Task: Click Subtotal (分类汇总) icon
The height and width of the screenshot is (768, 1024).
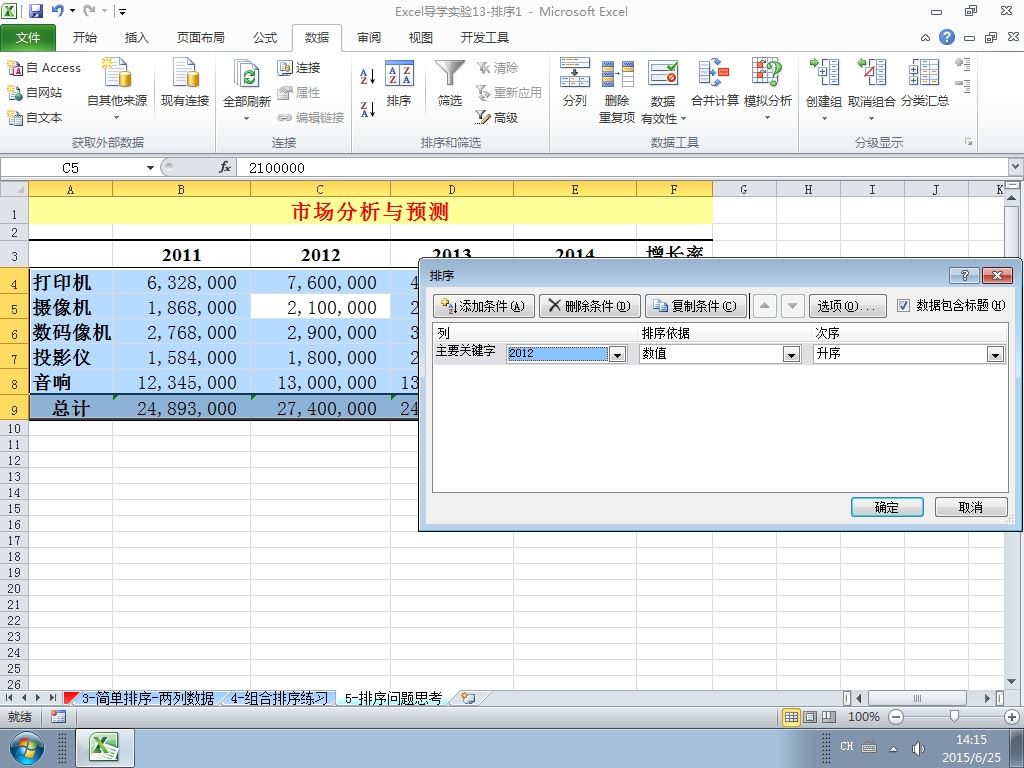Action: 925,82
